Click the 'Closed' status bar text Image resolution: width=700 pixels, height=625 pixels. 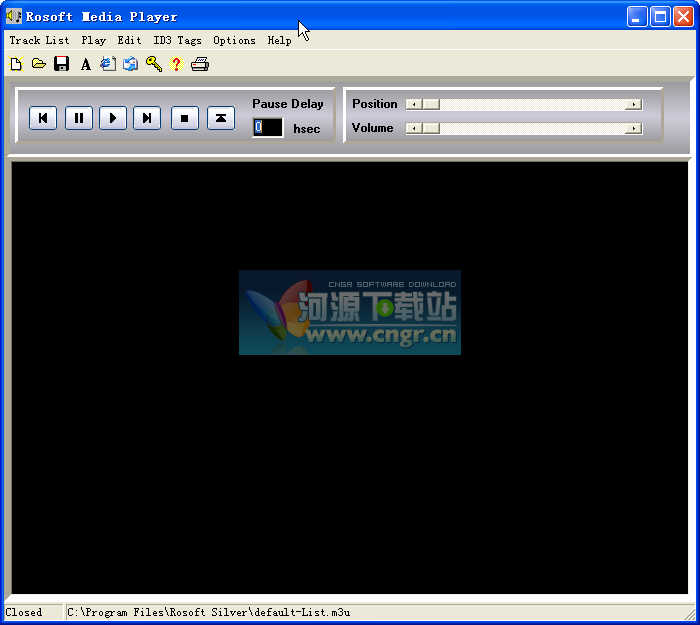pyautogui.click(x=24, y=612)
